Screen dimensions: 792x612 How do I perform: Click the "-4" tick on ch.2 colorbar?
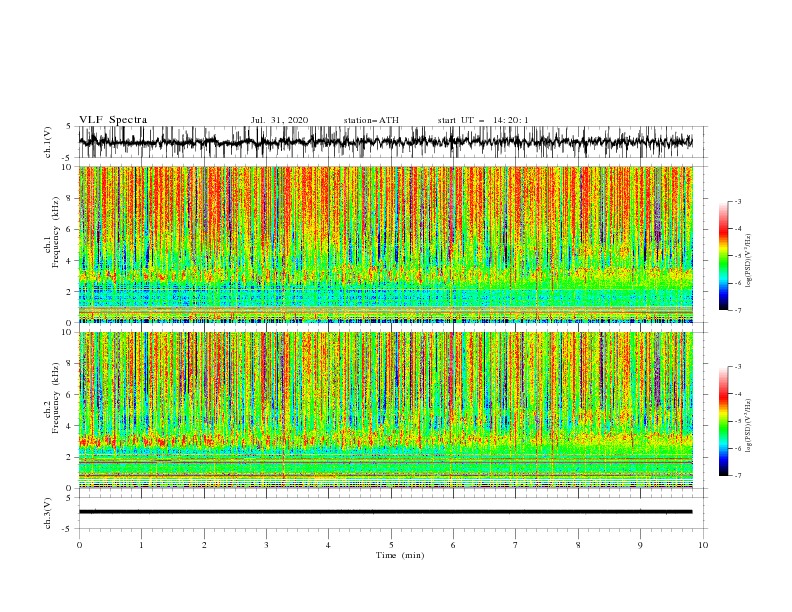[x=738, y=394]
